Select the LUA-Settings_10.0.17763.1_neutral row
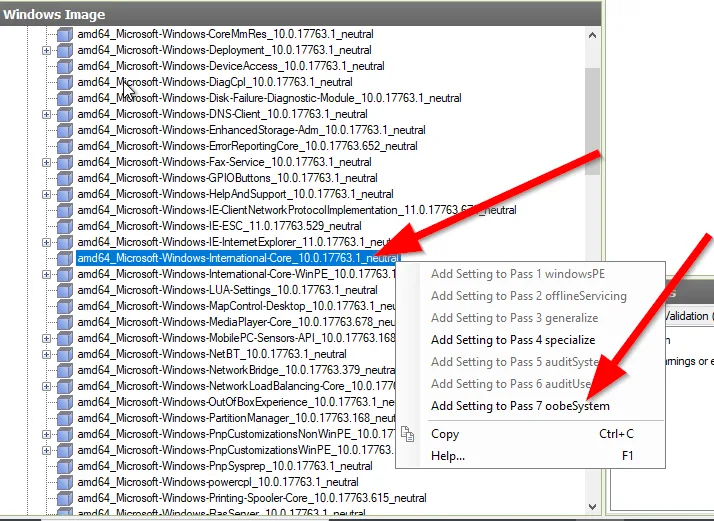Image resolution: width=714 pixels, height=521 pixels. pos(227,290)
